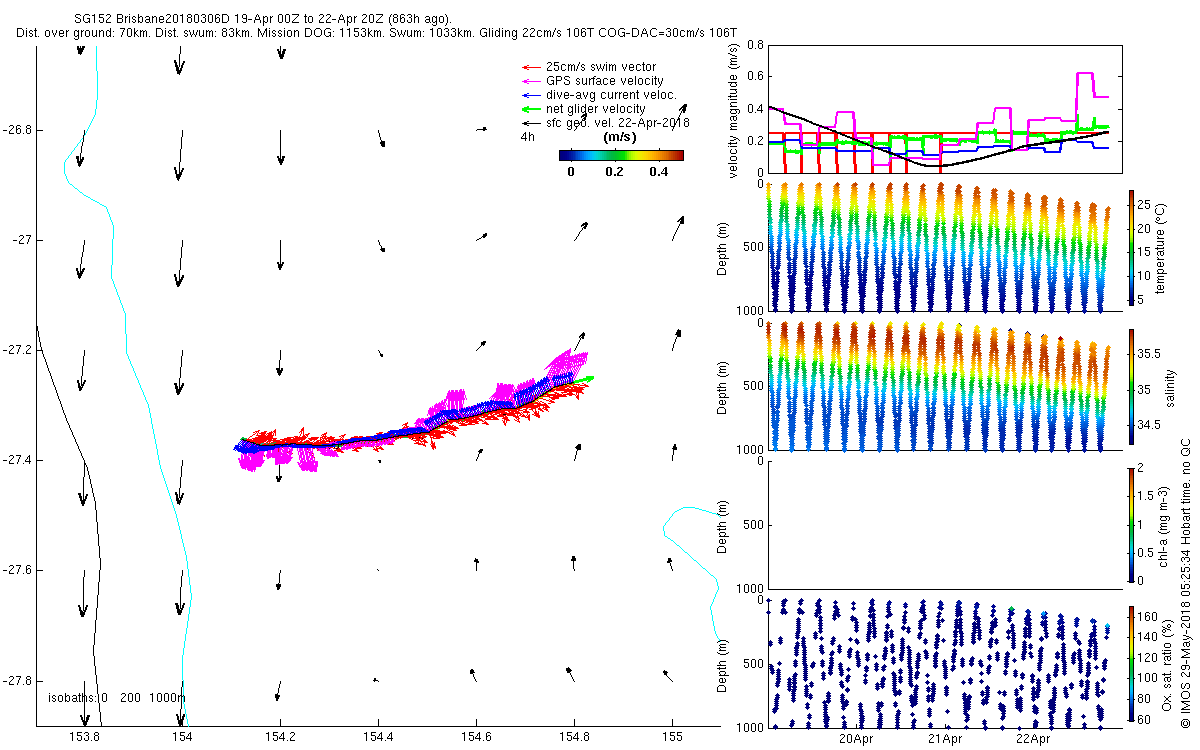Click the longitude tick '154.2'
The image size is (1200, 750).
coord(281,737)
